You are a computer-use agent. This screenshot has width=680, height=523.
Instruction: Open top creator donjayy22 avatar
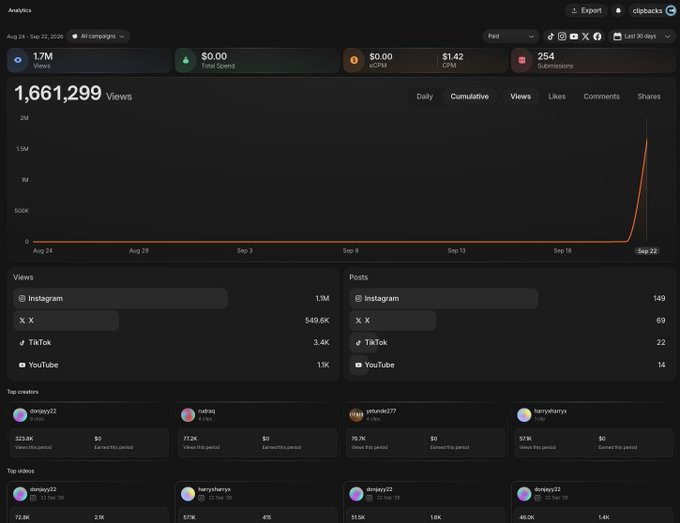pyautogui.click(x=20, y=415)
